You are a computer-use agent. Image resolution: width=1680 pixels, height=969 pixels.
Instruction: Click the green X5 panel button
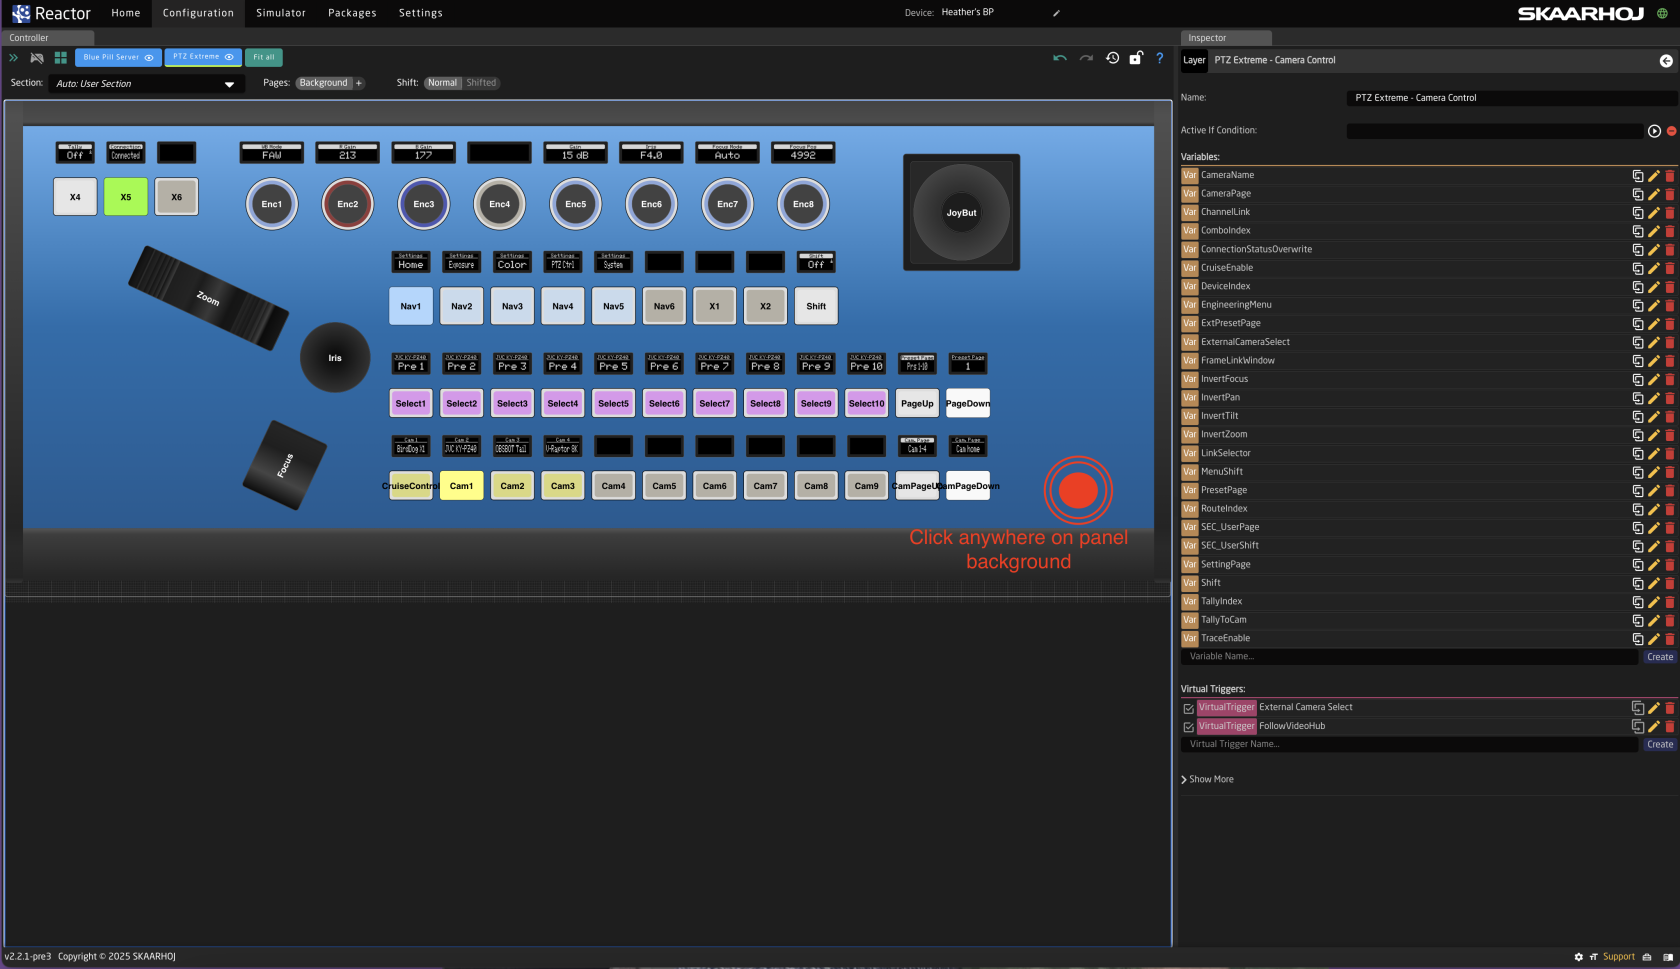[126, 197]
